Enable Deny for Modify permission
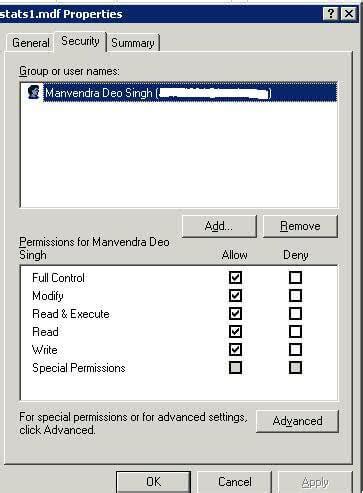This screenshot has width=363, height=493. 295,295
